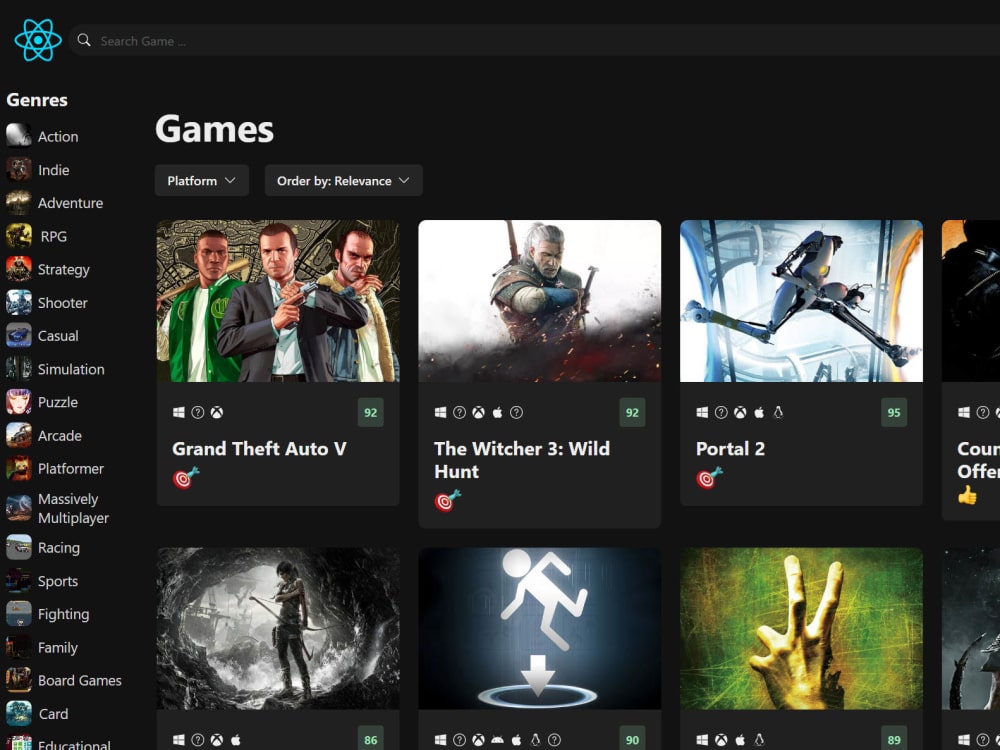
Task: Click the Board Games genre thumbnail
Action: click(x=18, y=679)
